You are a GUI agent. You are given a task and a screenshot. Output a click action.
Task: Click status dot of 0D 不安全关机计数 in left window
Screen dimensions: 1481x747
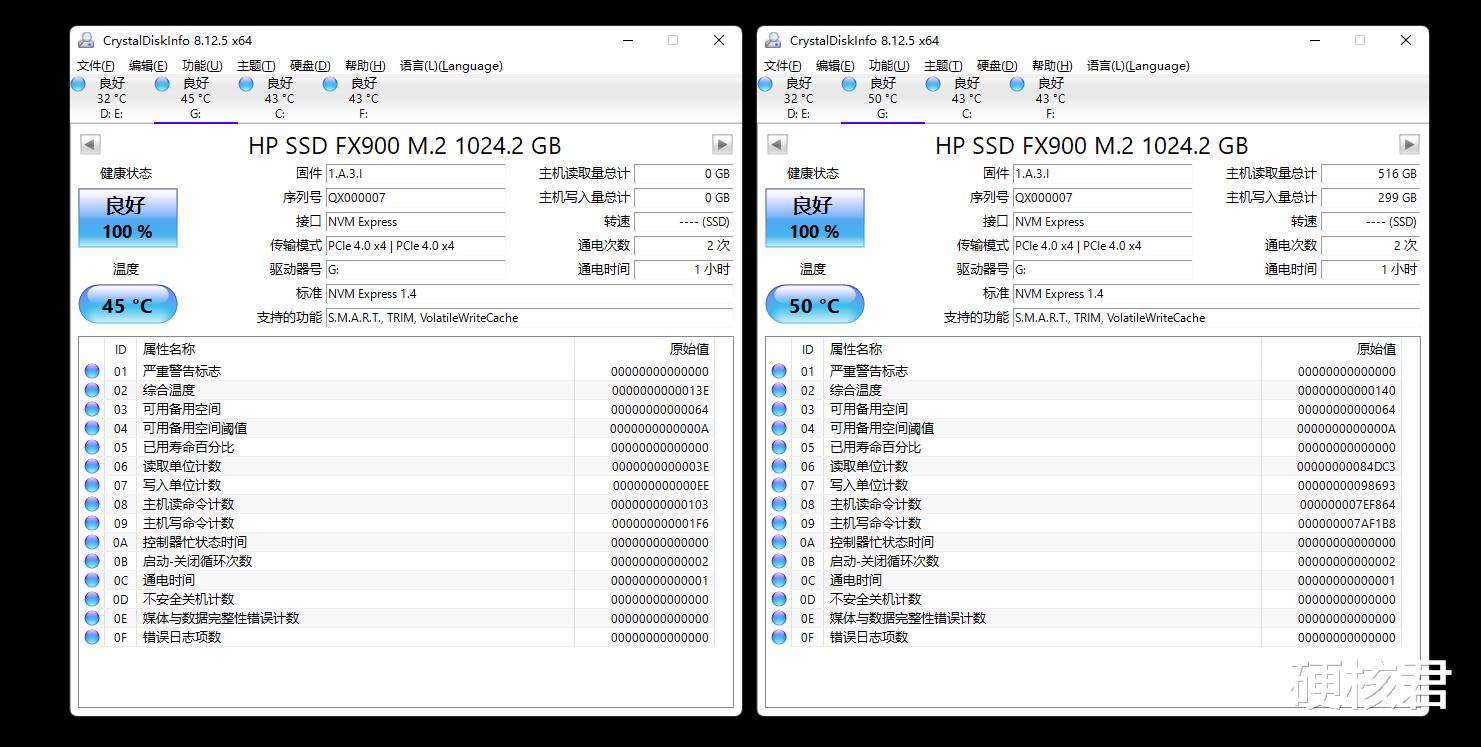(x=92, y=599)
